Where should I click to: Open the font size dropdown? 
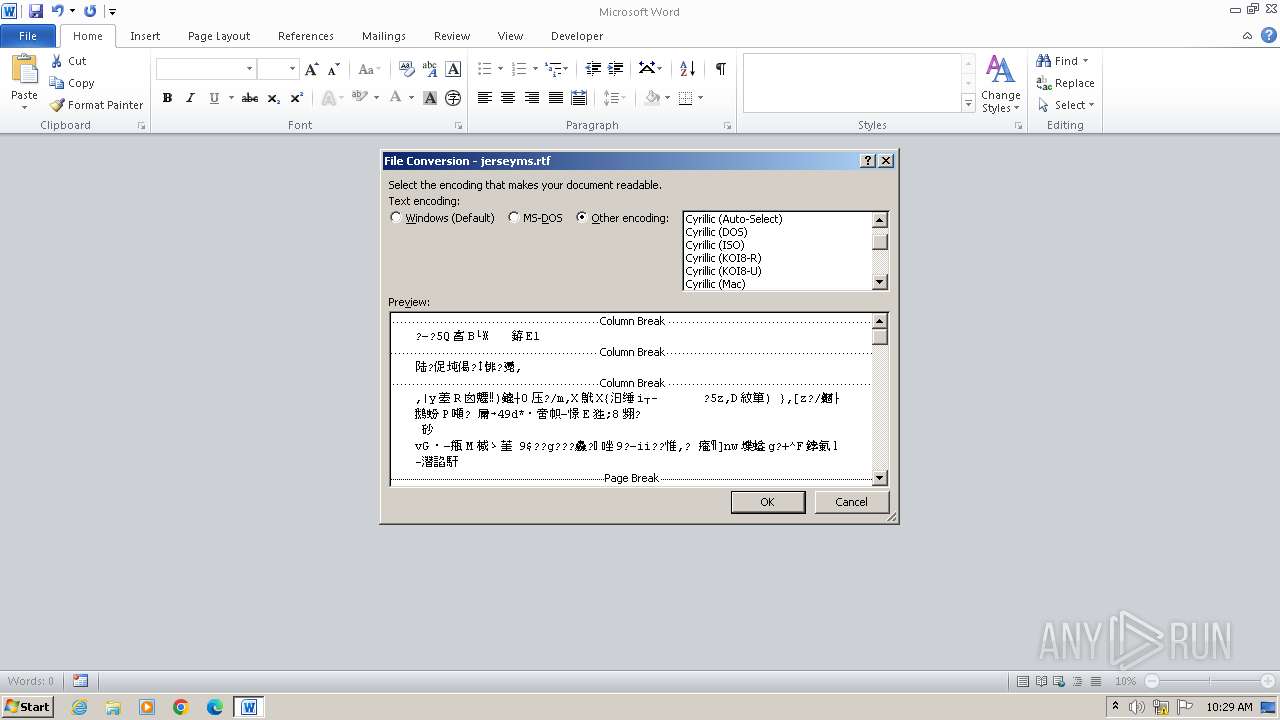(x=292, y=69)
